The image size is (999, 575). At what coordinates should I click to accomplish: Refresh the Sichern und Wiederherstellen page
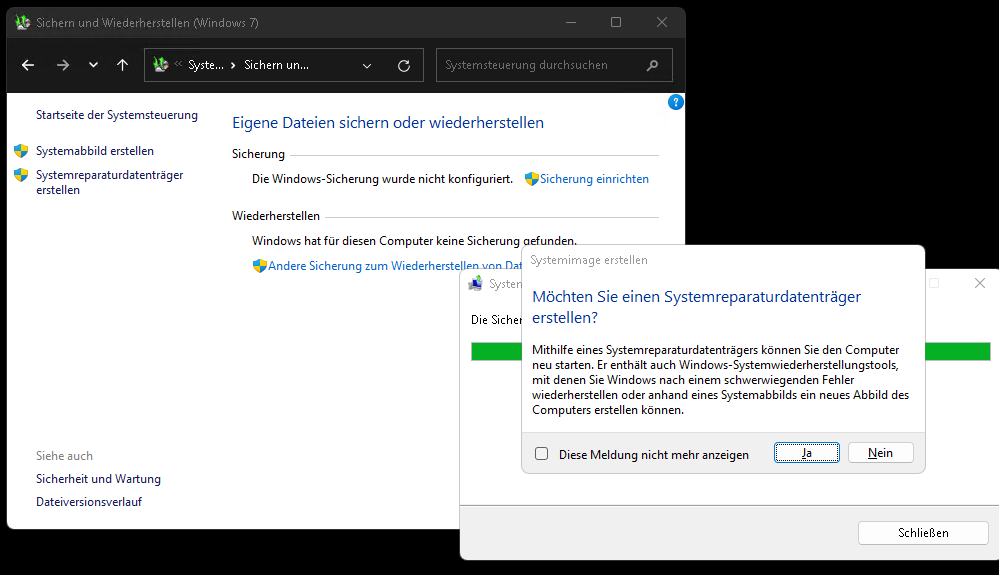click(x=404, y=66)
